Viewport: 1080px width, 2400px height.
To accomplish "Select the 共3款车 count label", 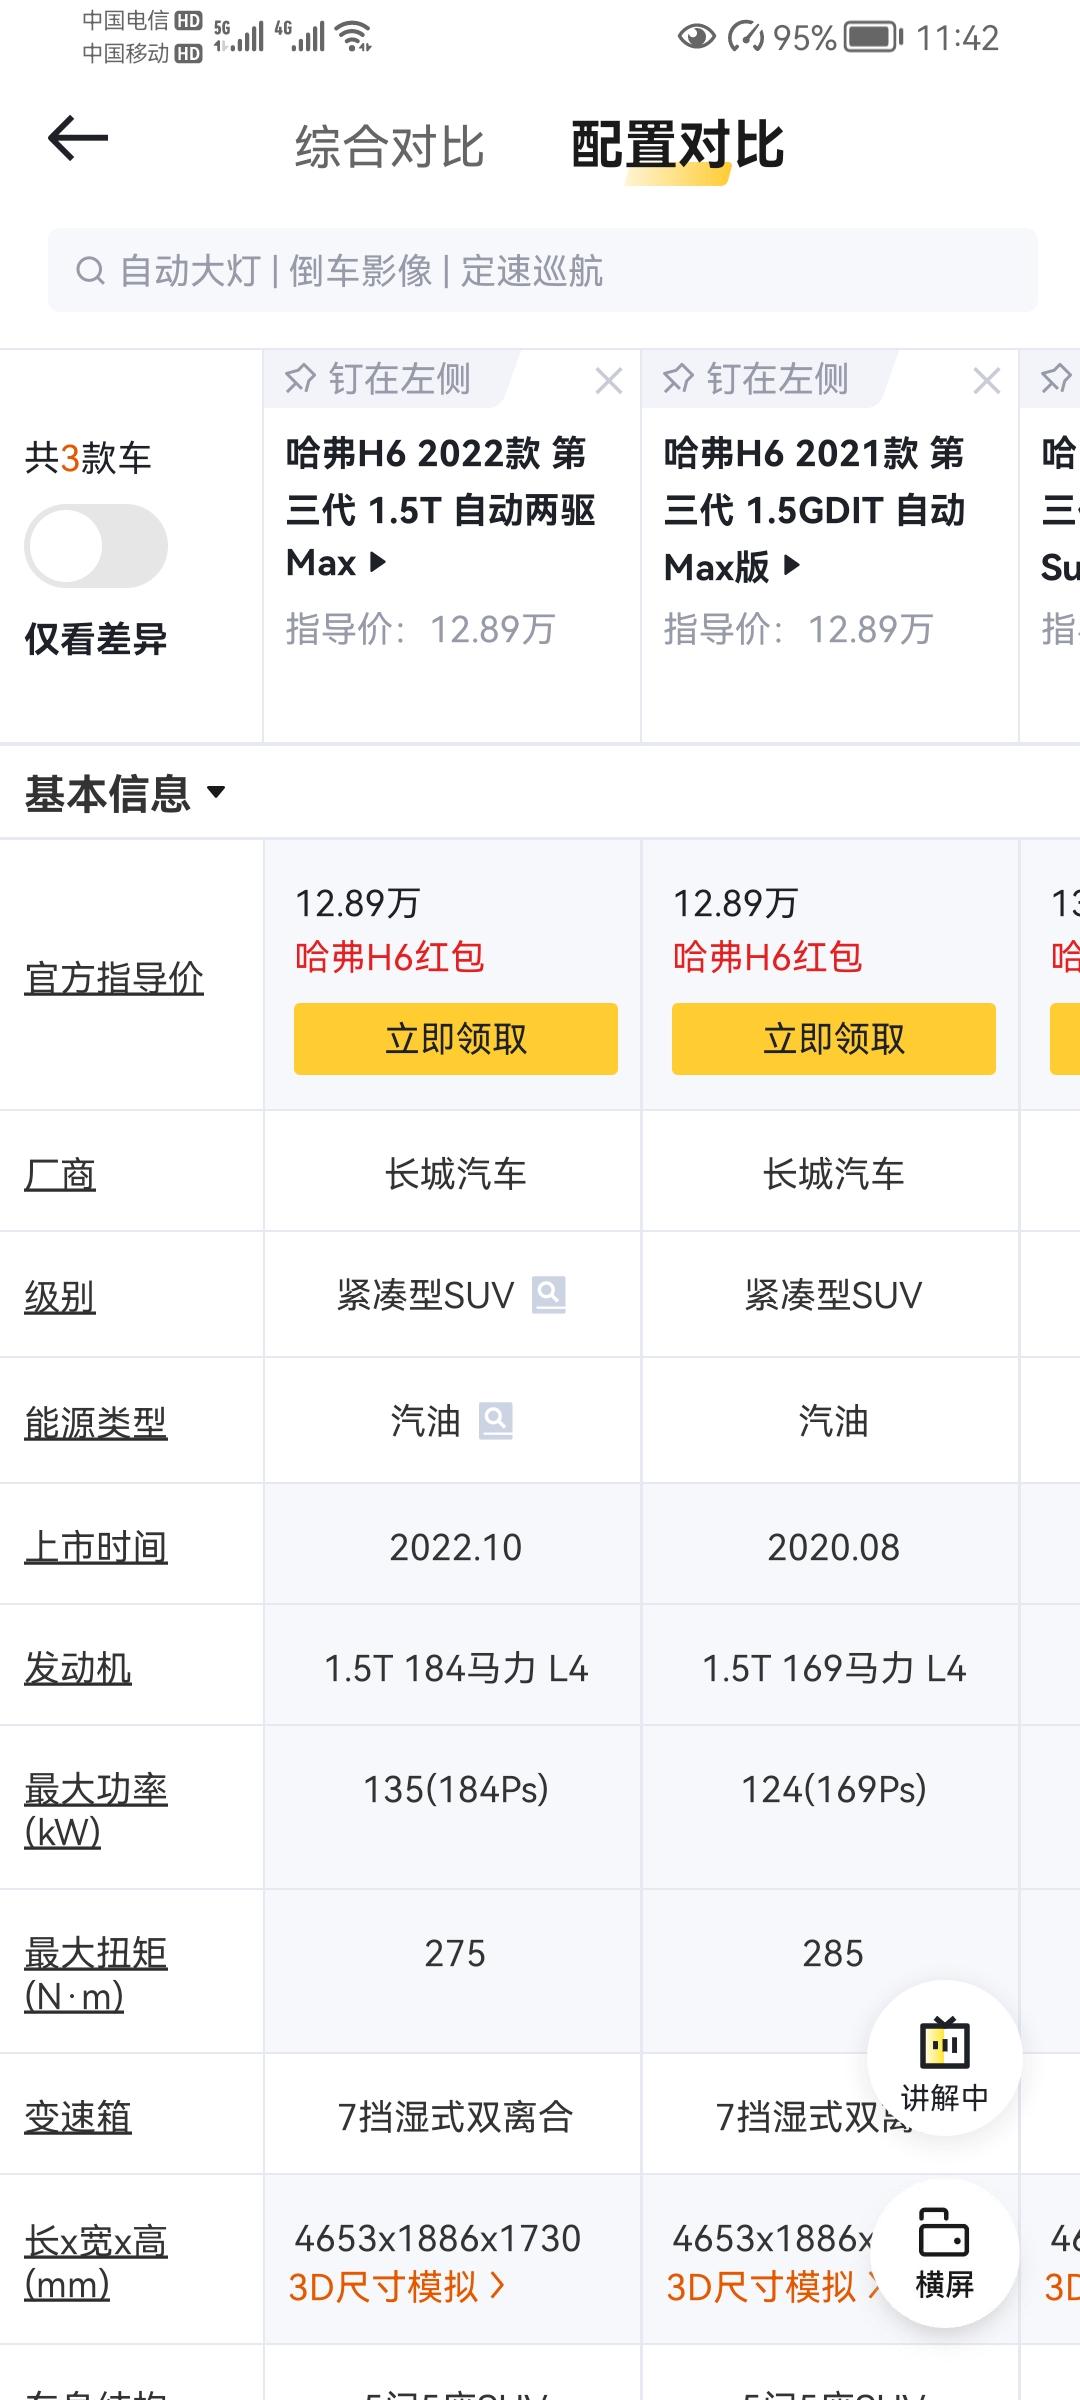I will click(x=88, y=458).
